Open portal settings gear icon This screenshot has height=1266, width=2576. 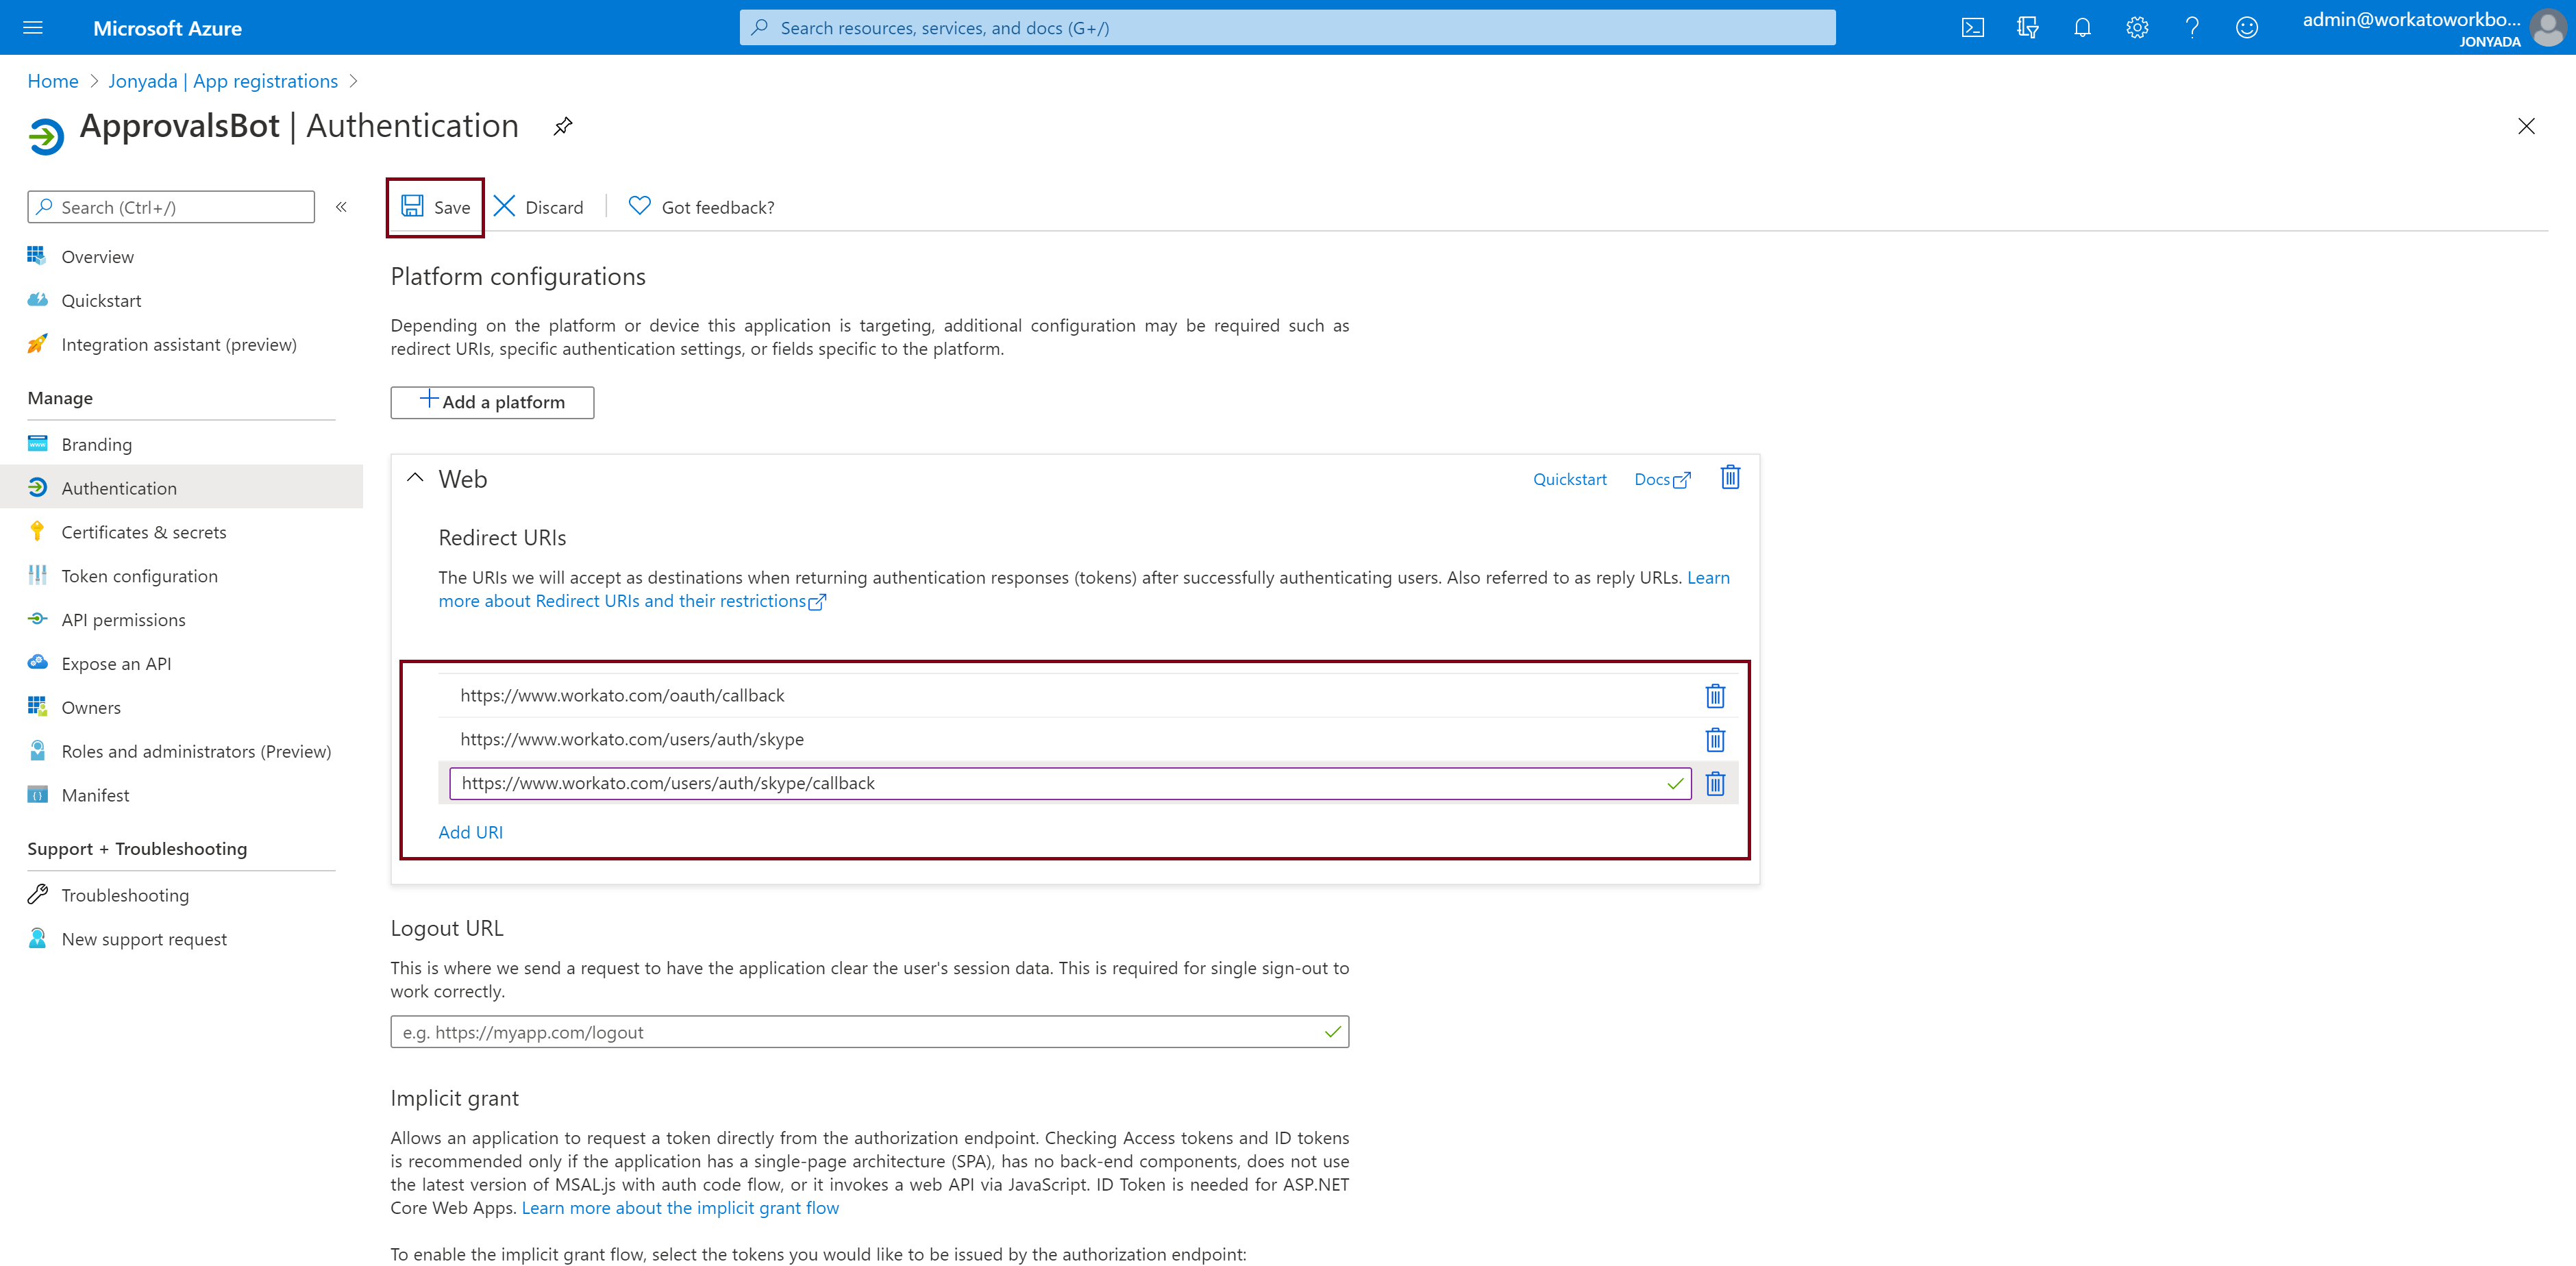tap(2137, 28)
